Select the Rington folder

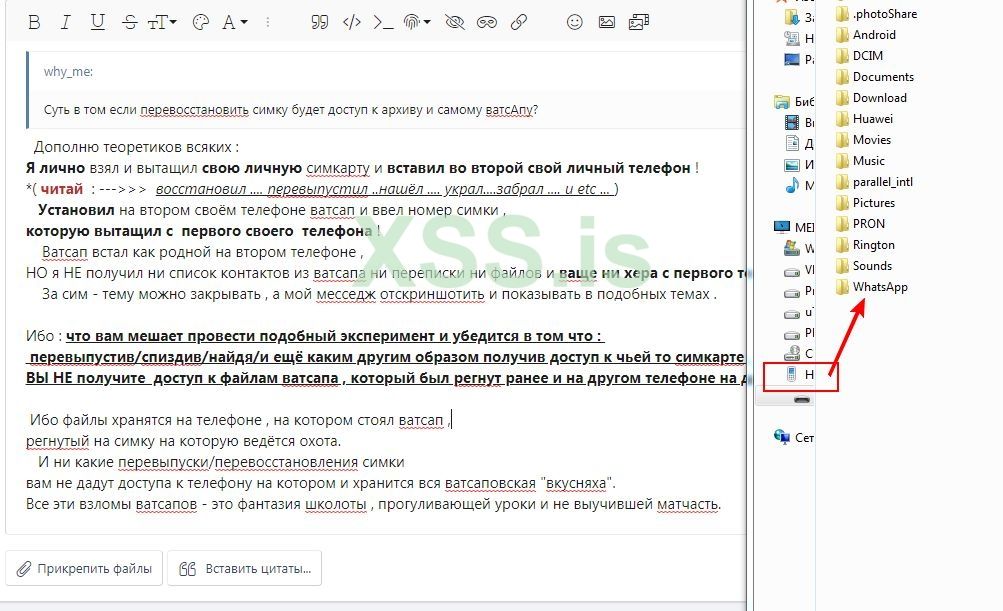pyautogui.click(x=865, y=245)
